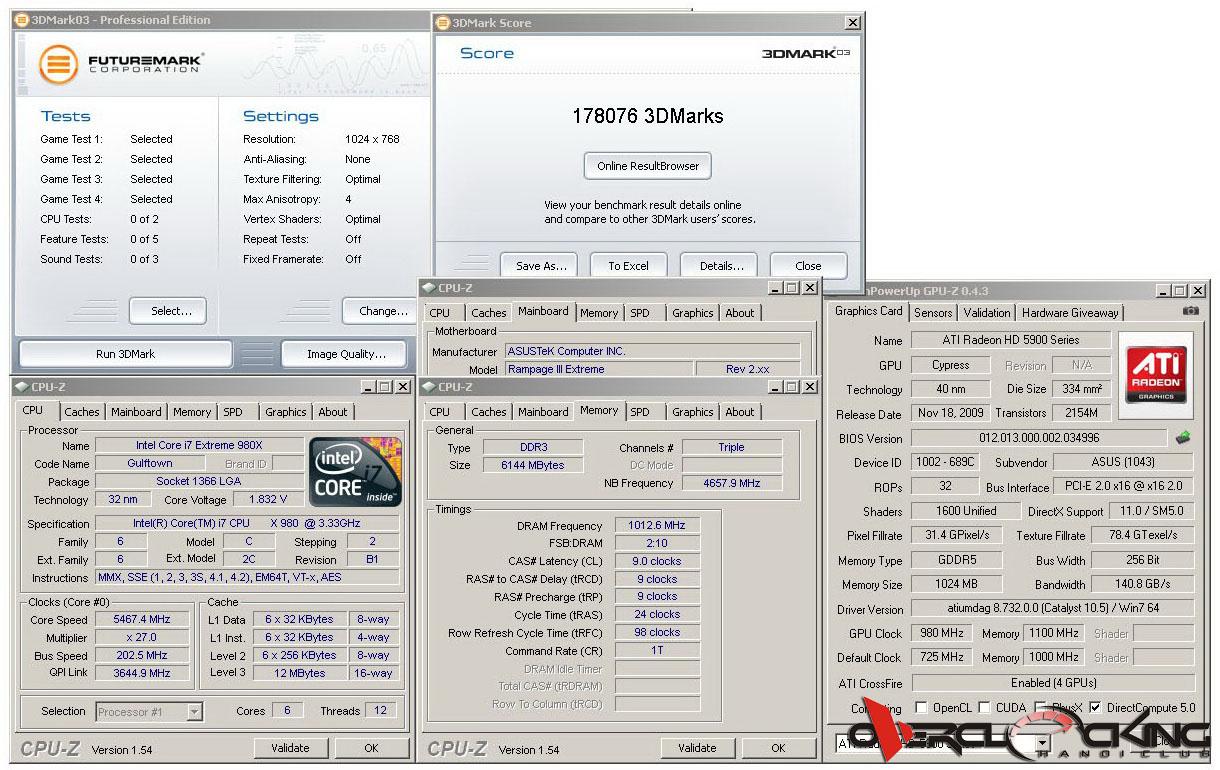This screenshot has height=770, width=1220.
Task: Open the Validation tab in GPU-Z
Action: (x=987, y=312)
